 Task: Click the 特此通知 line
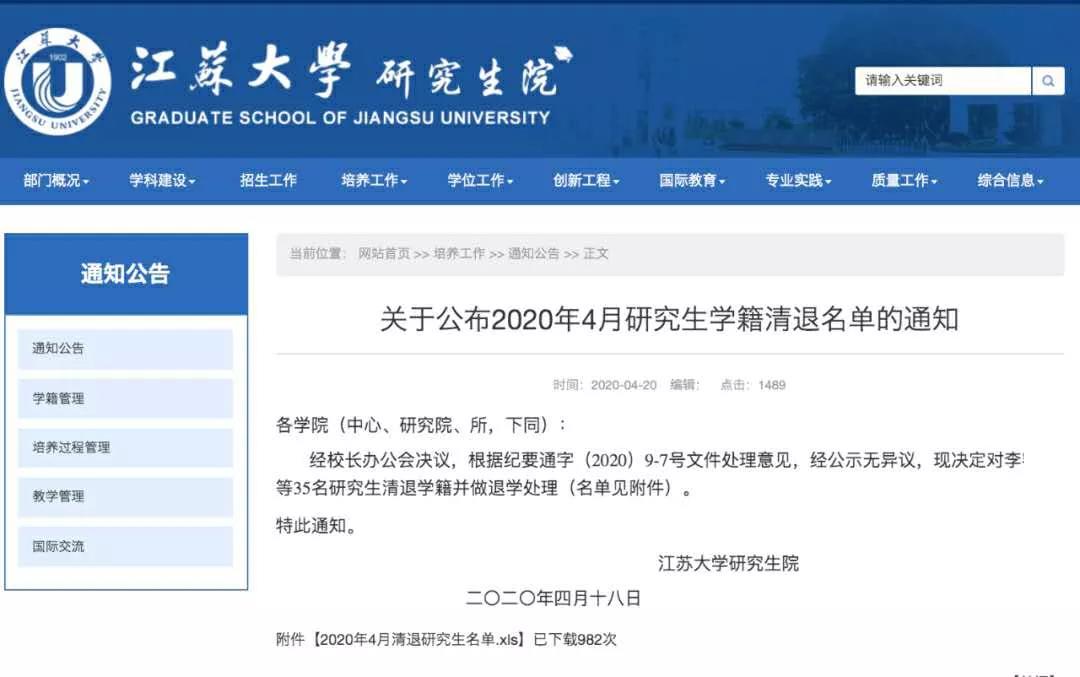(316, 525)
